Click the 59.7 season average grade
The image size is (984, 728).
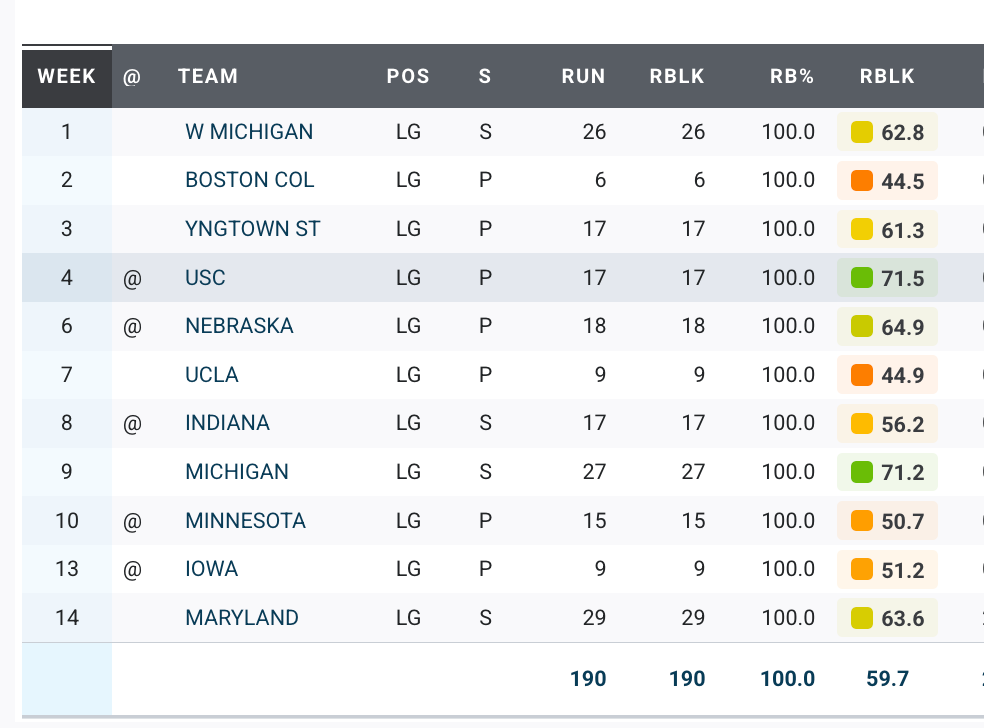coord(887,679)
